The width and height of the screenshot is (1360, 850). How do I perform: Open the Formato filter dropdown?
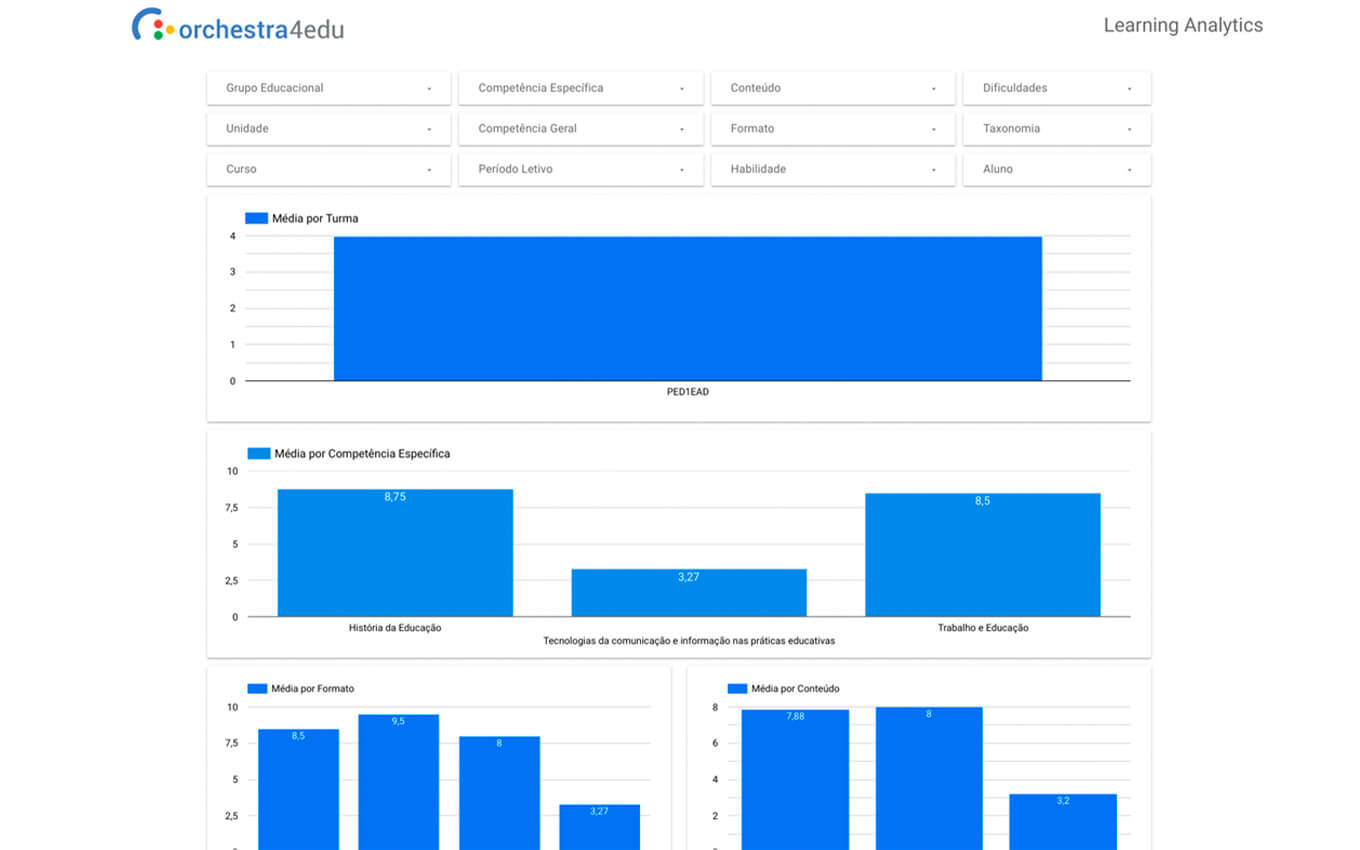832,129
